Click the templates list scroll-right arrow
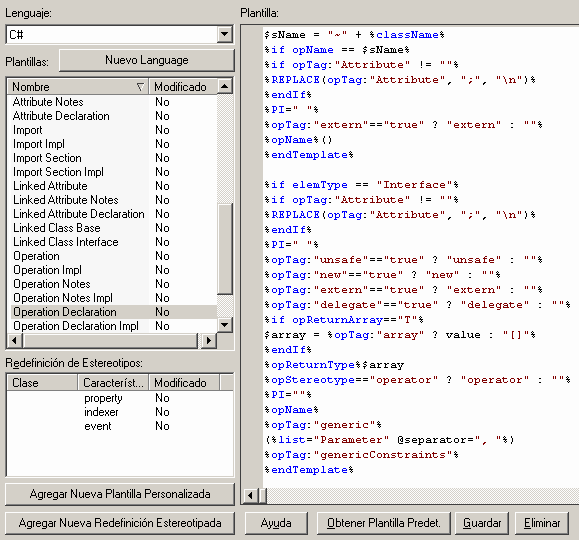The height and width of the screenshot is (540, 579). click(x=209, y=340)
